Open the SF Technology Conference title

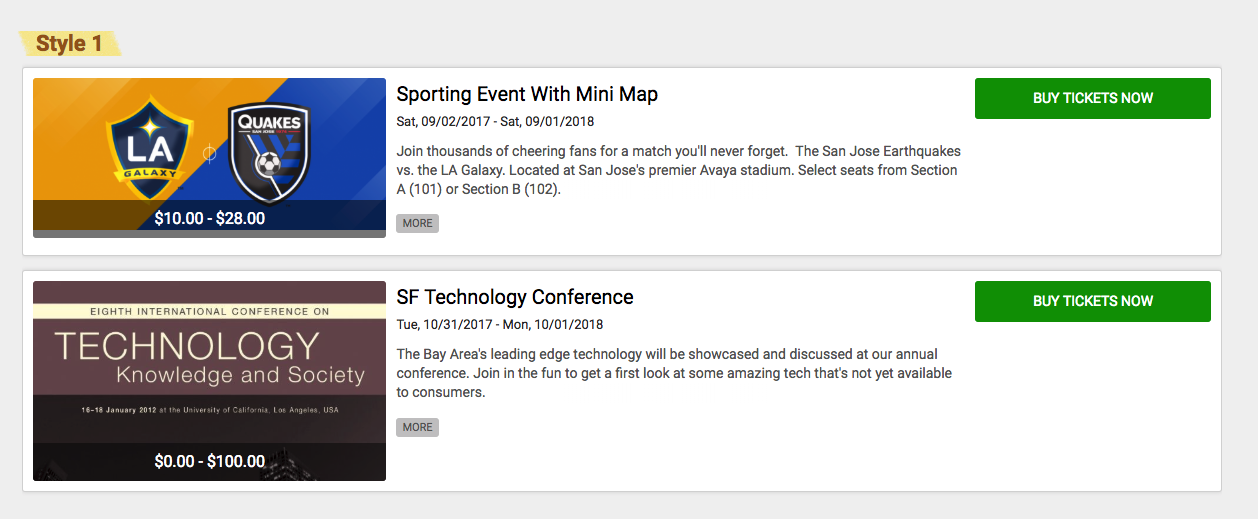click(x=515, y=297)
